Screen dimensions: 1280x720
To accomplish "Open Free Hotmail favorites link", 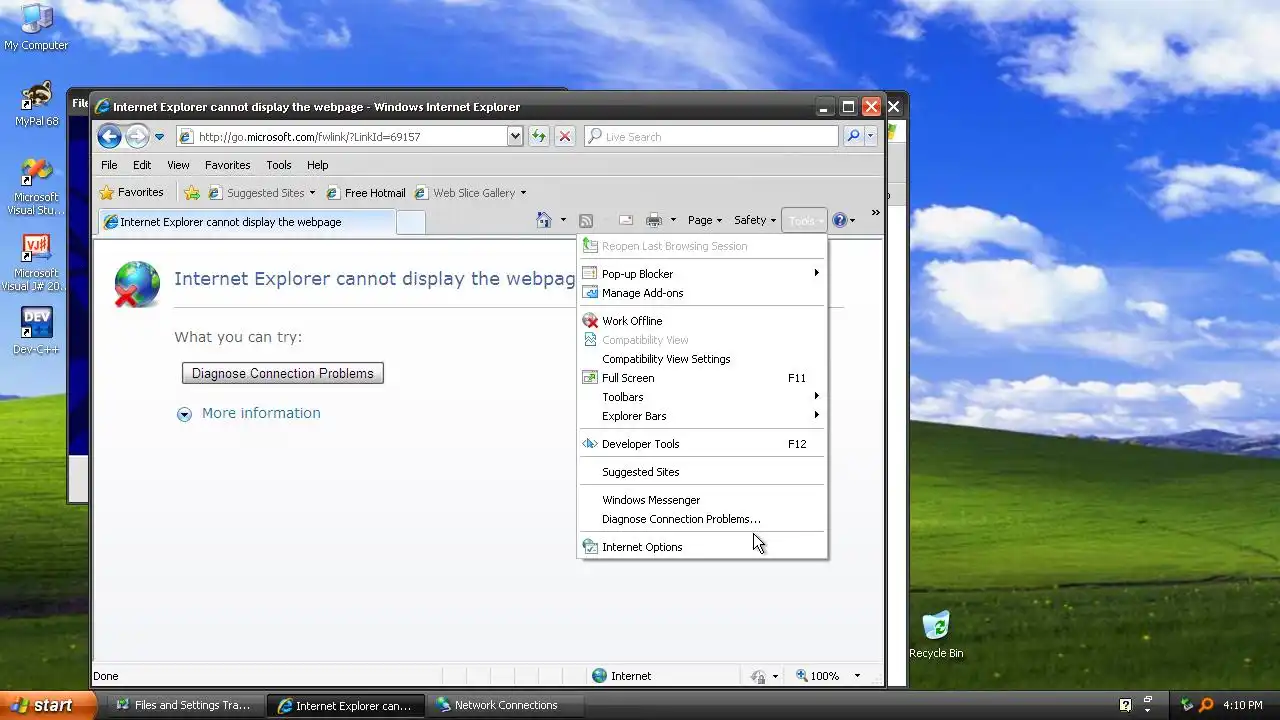I will point(366,193).
